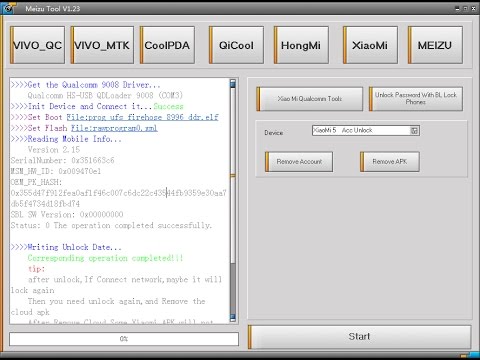Viewport: 480px width, 360px height.
Task: Open the VIVO_QC tab
Action: coord(38,45)
